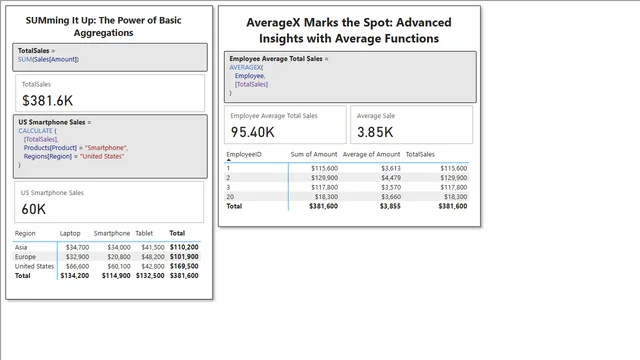Viewport: 640px width, 360px height.
Task: Click United States Smartphone value $60,100
Action: click(119, 266)
